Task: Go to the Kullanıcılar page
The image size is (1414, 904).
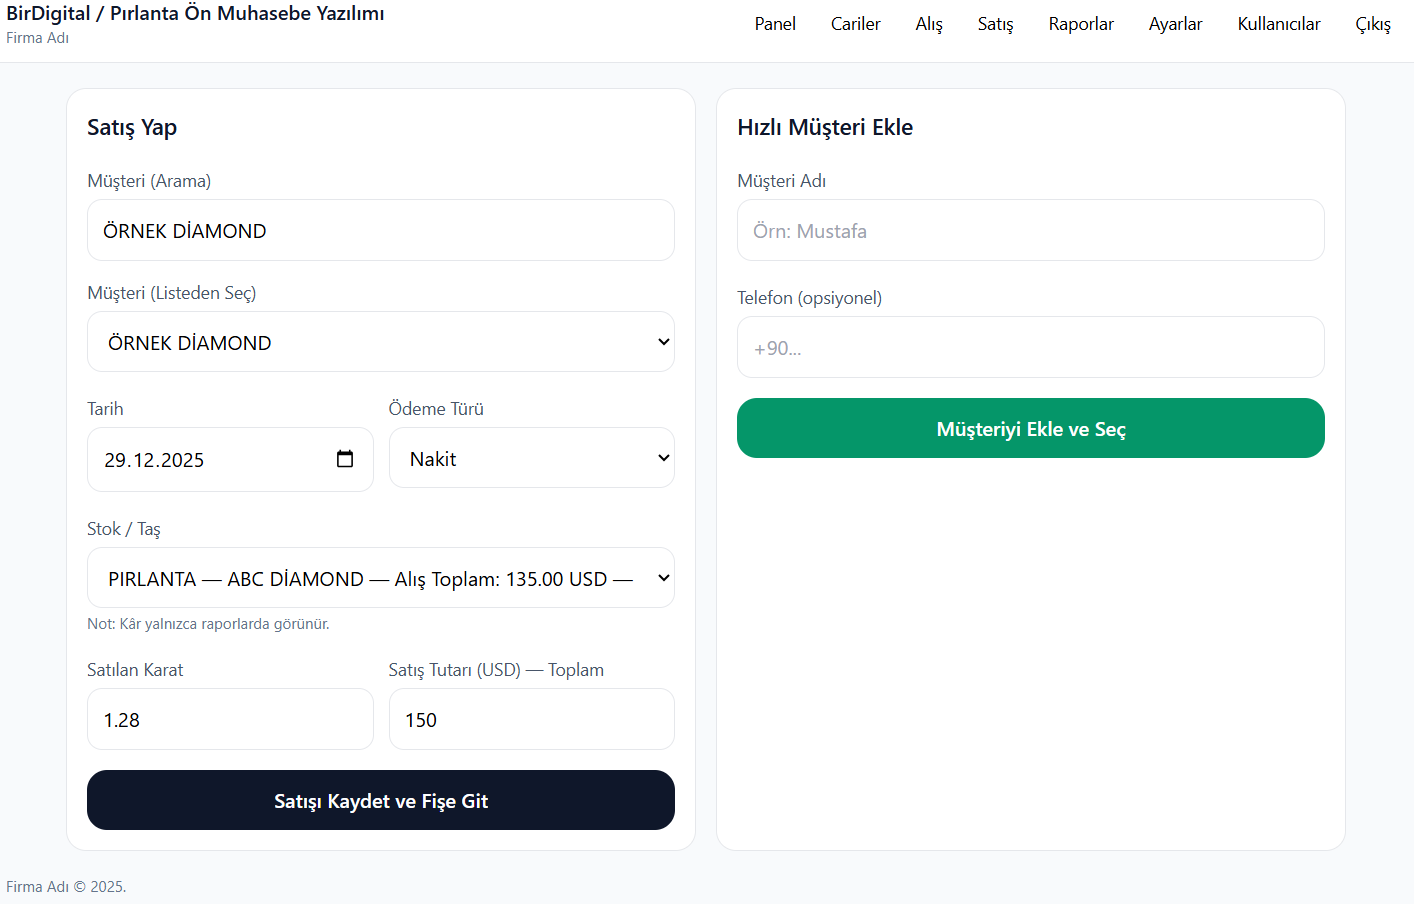Action: (1278, 24)
